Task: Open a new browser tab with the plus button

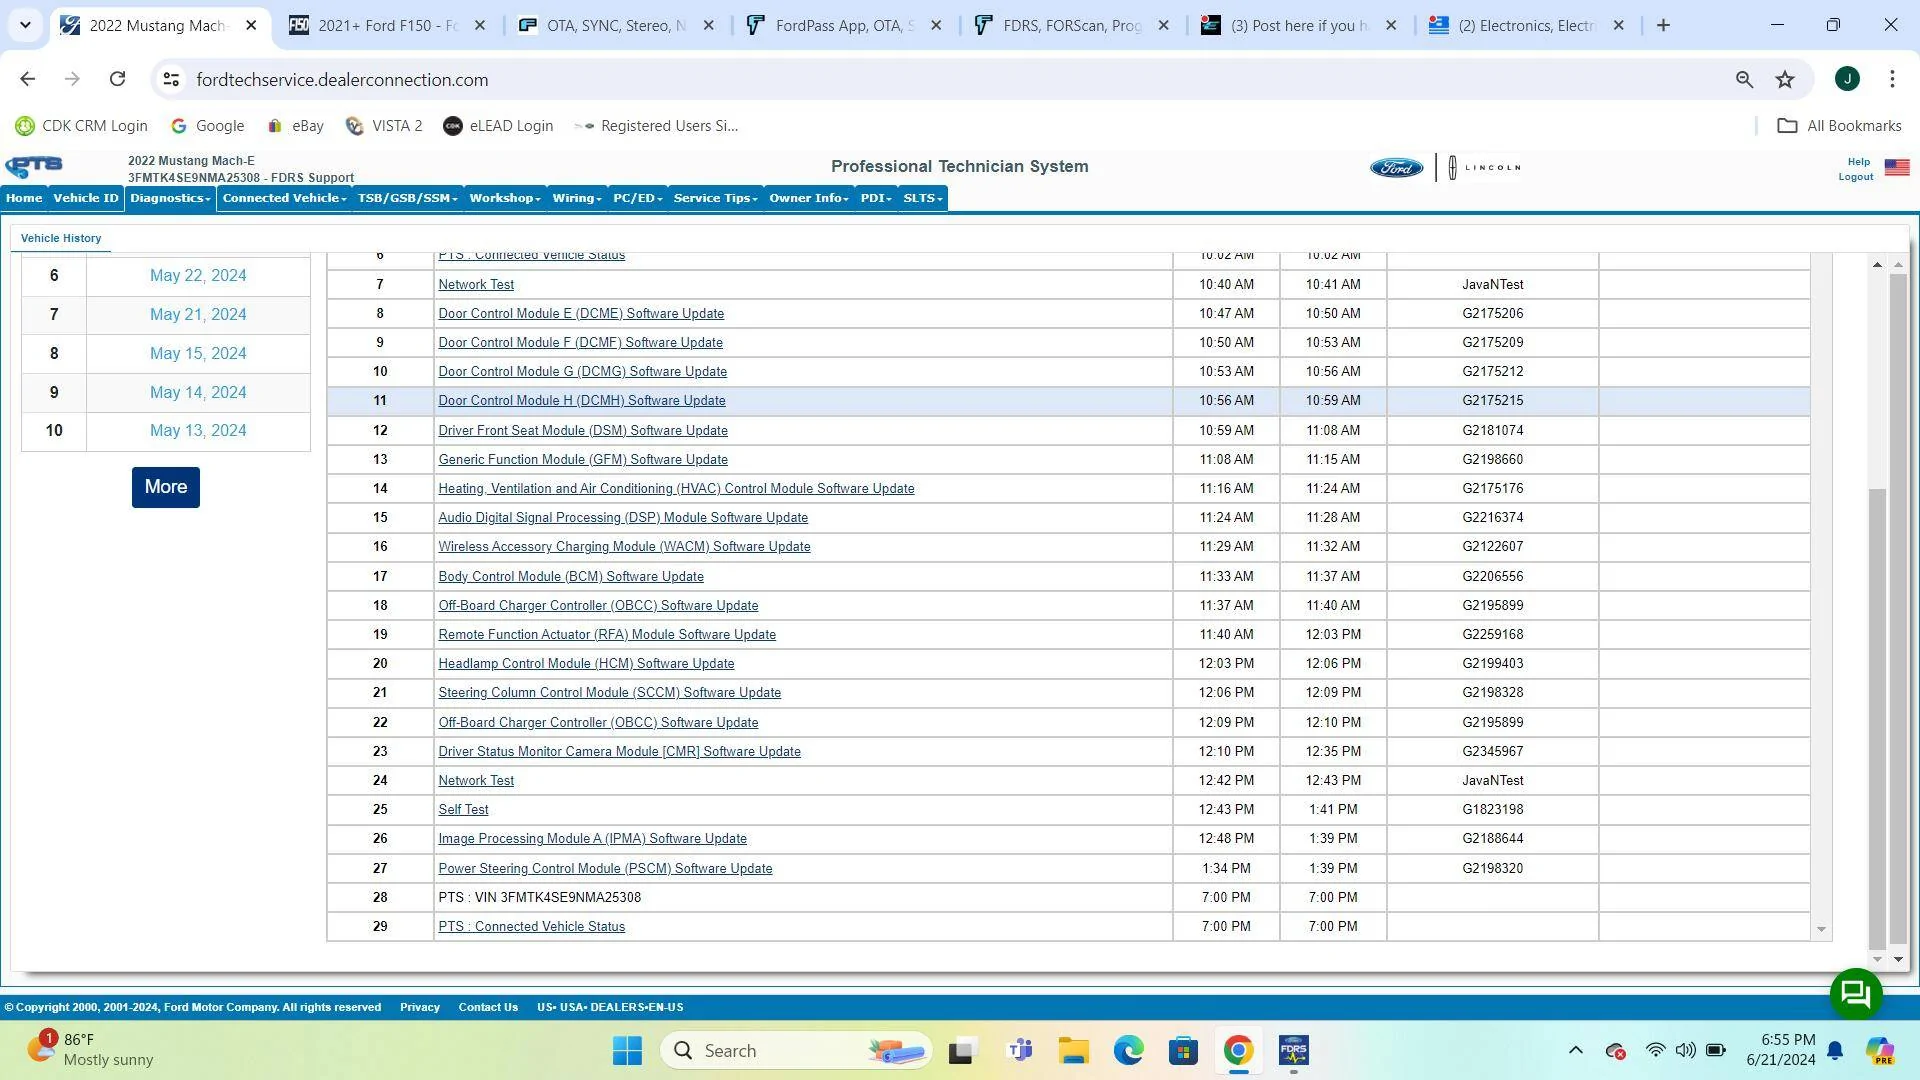Action: click(x=1663, y=25)
